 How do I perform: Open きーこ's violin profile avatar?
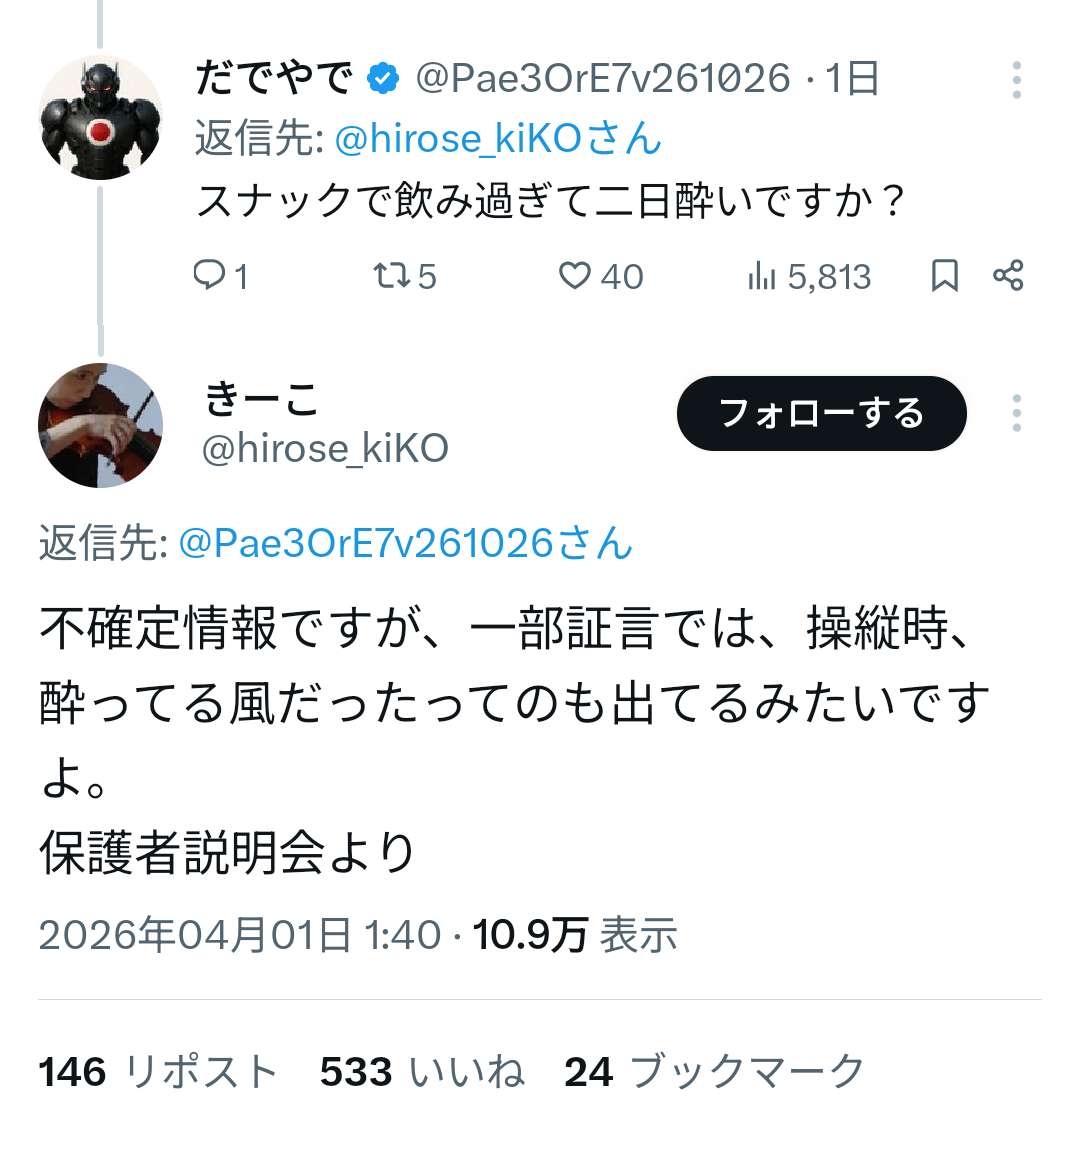pos(101,425)
